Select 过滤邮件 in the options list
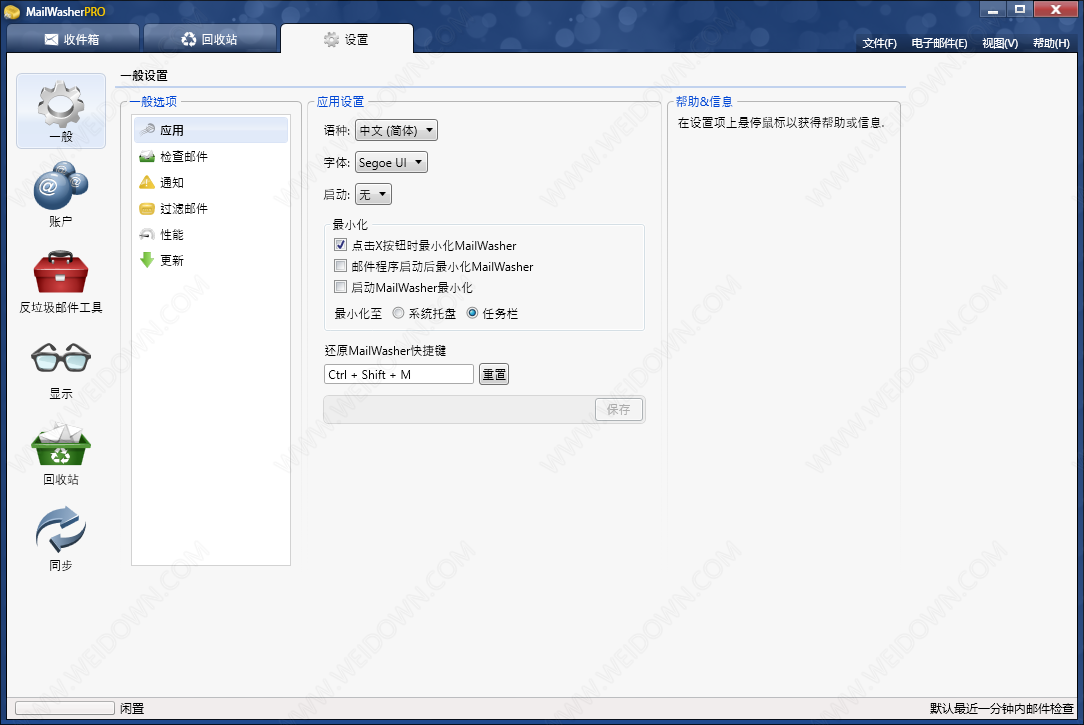Screen dimensions: 1084x725 (x=211, y=208)
